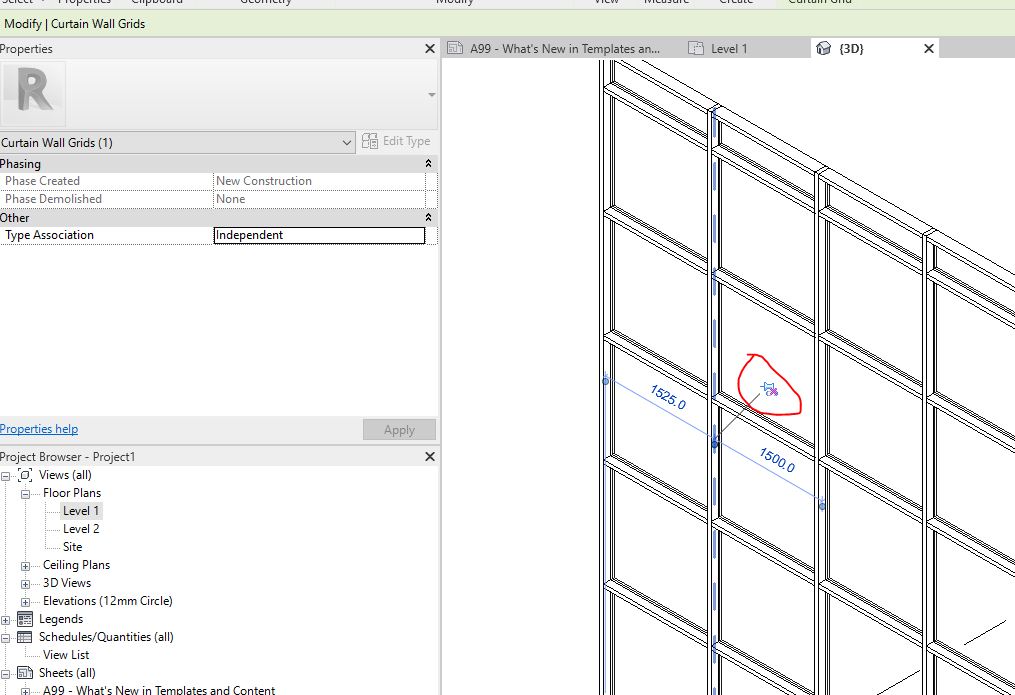Viewport: 1015px width, 695px height.
Task: Select Level 2 floor plan in browser
Action: [81, 529]
